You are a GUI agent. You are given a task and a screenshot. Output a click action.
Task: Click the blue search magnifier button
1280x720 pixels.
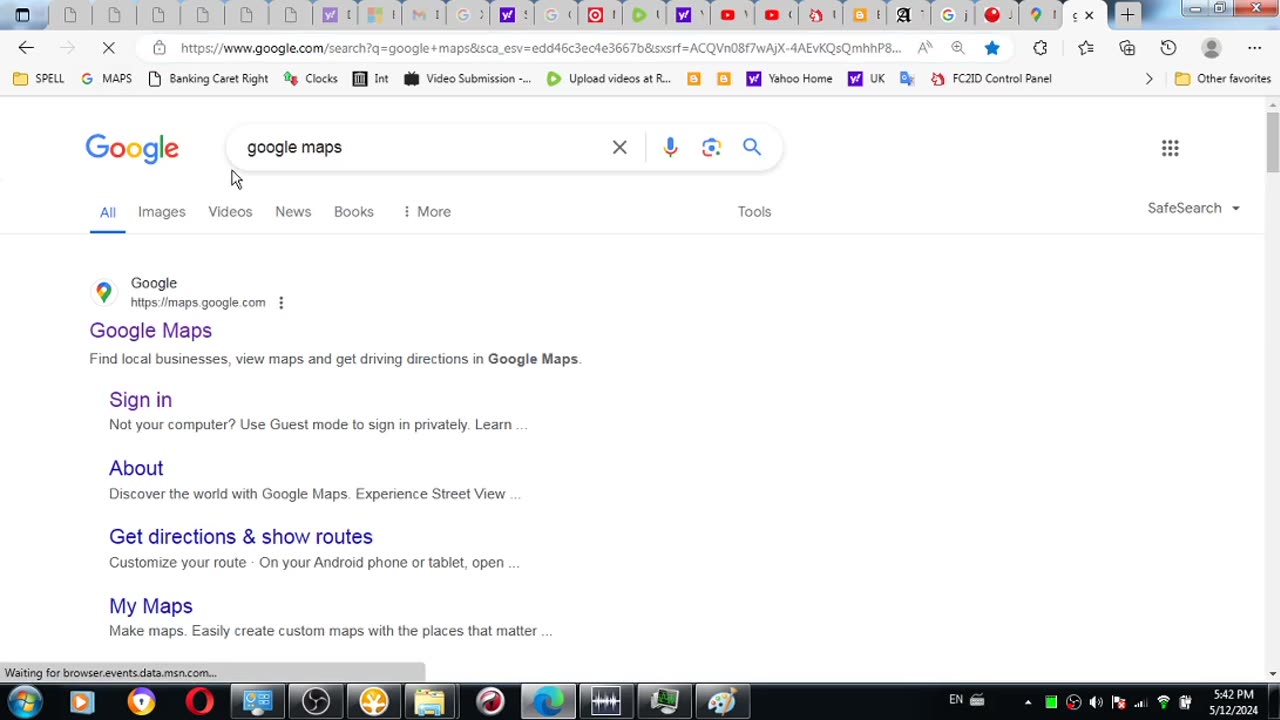[x=752, y=148]
